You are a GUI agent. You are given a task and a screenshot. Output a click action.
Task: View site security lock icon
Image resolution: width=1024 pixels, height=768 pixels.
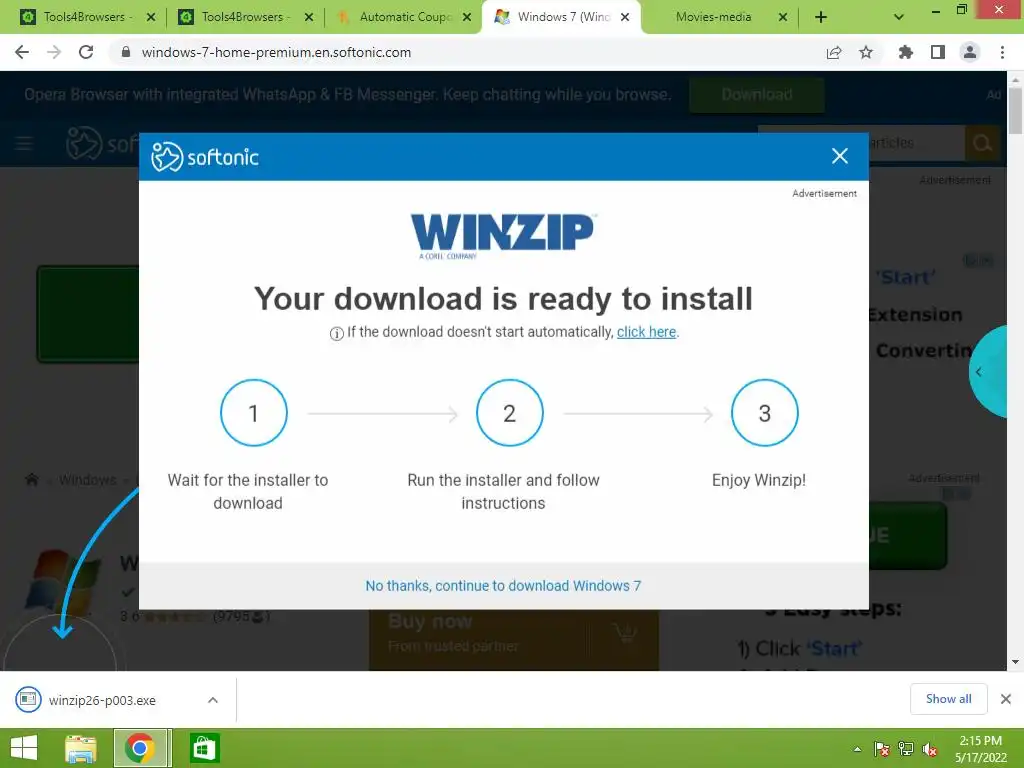click(125, 52)
